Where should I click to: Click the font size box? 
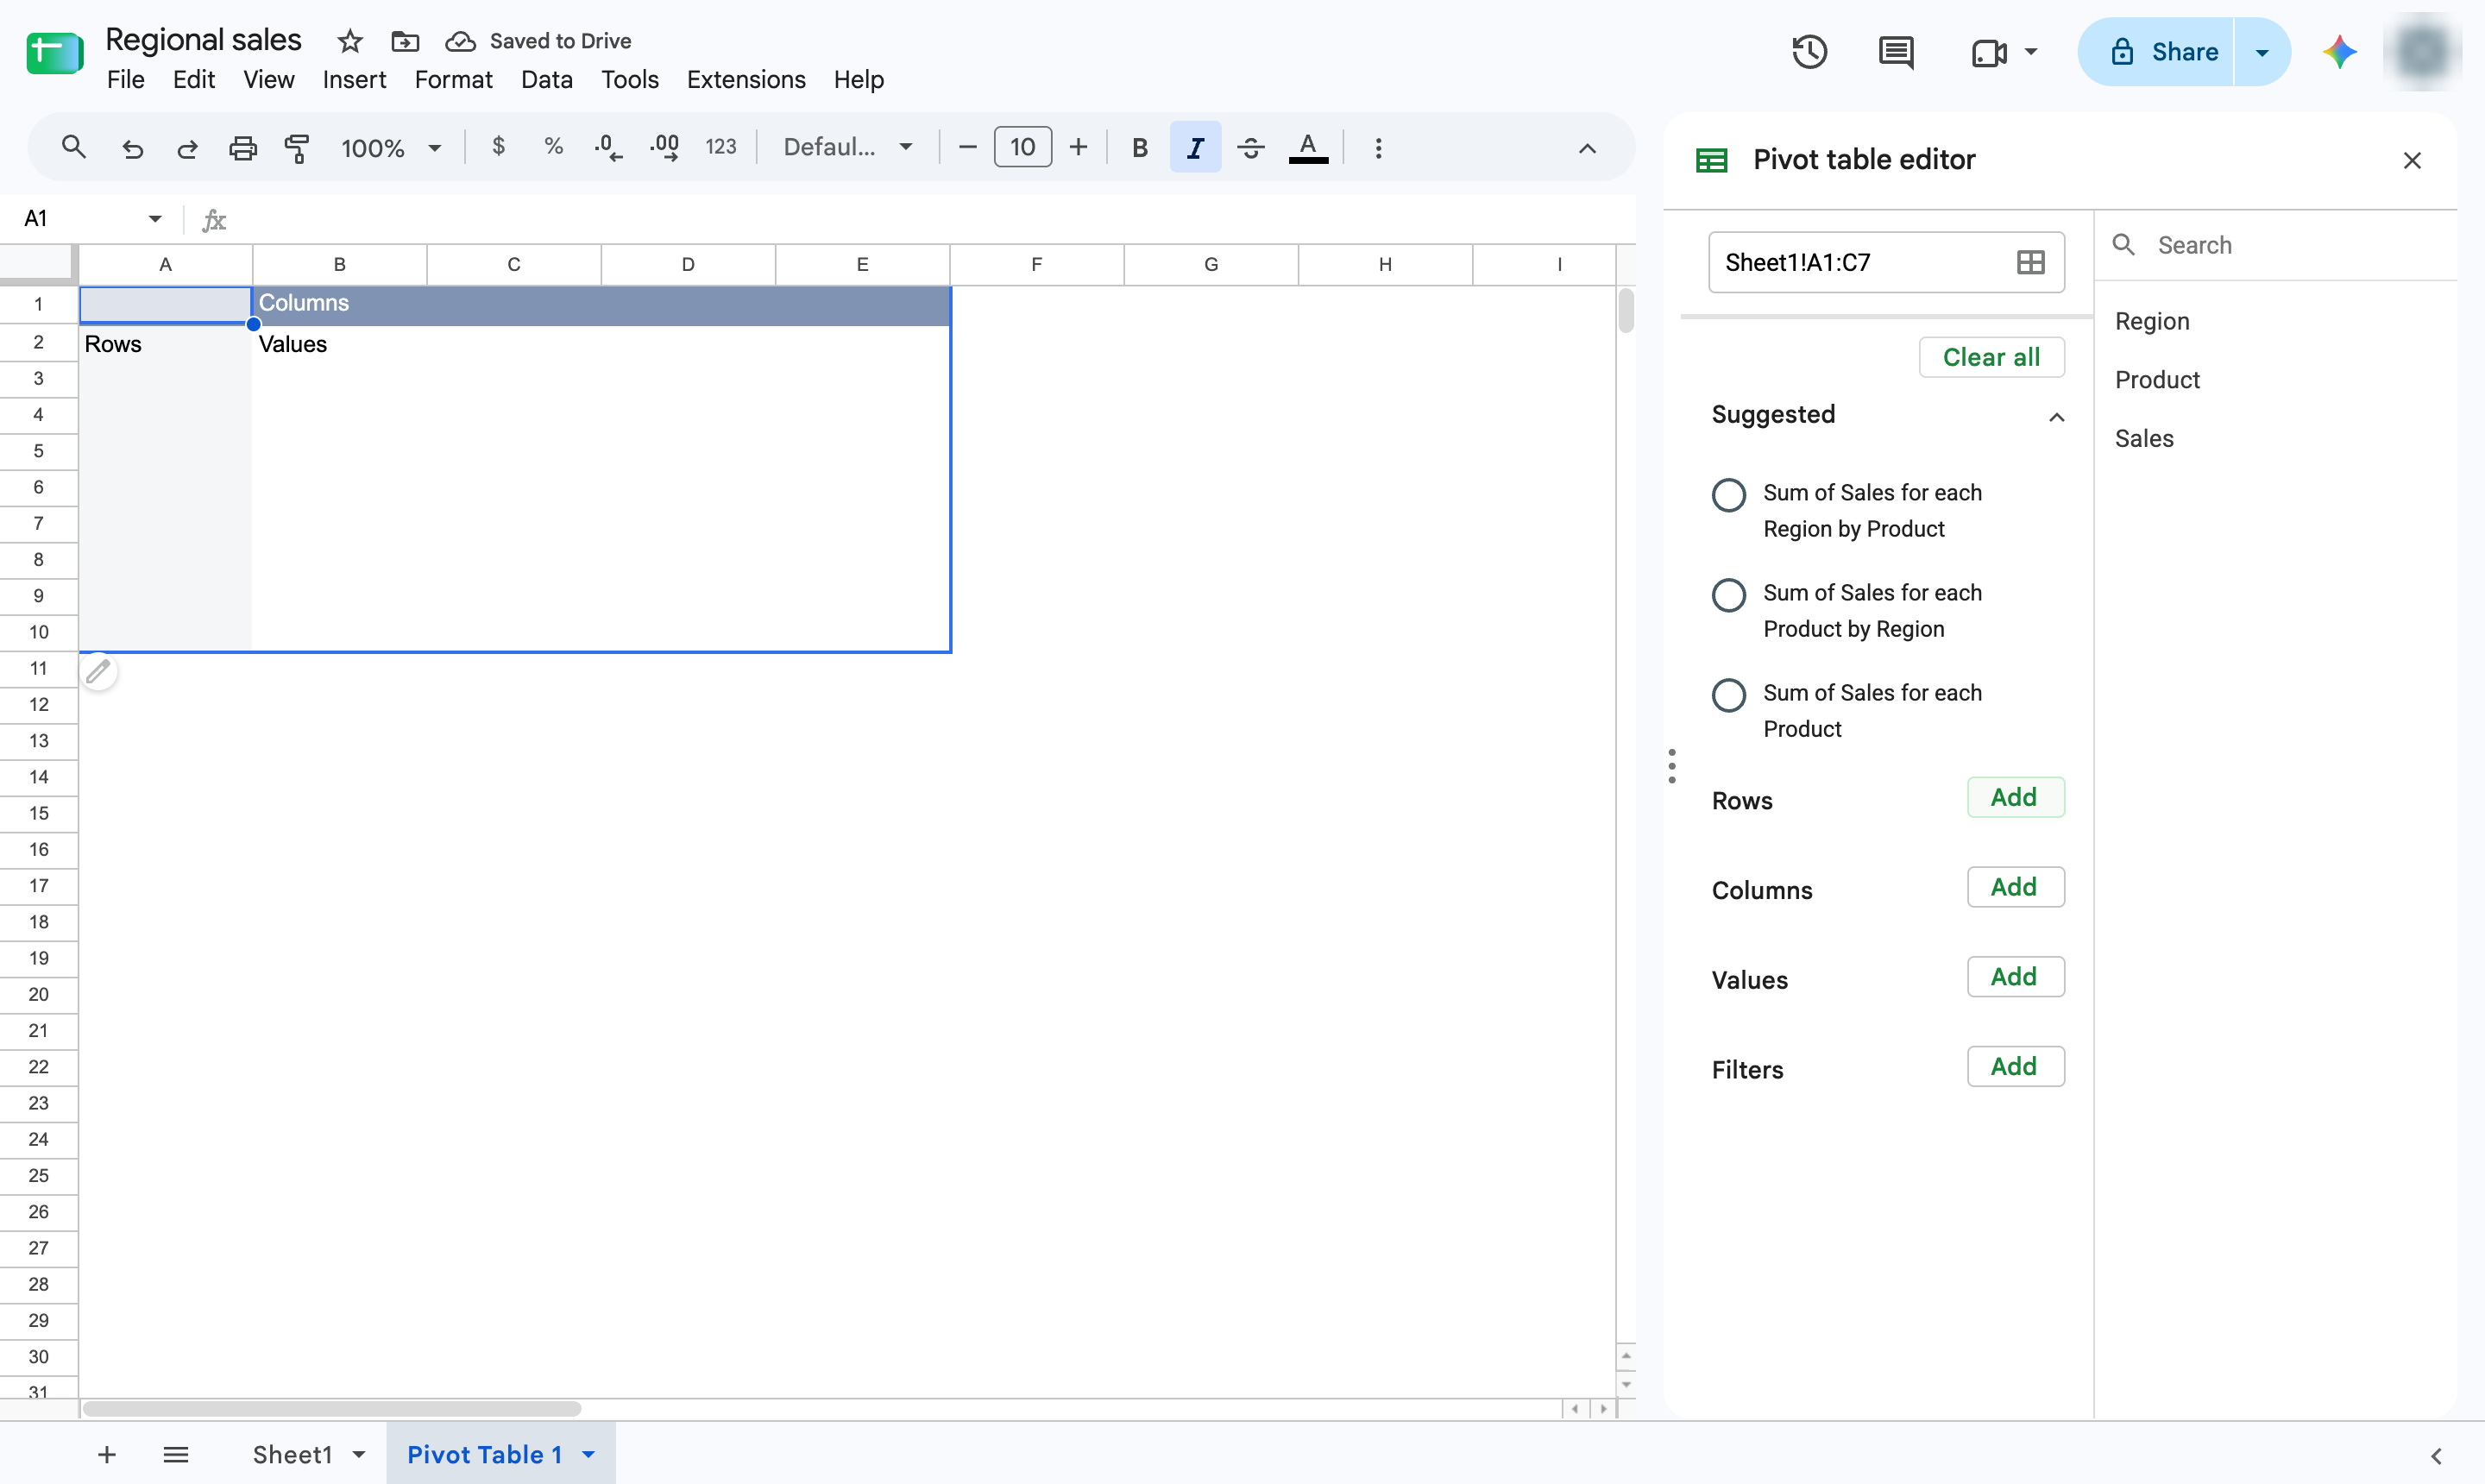tap(1022, 147)
